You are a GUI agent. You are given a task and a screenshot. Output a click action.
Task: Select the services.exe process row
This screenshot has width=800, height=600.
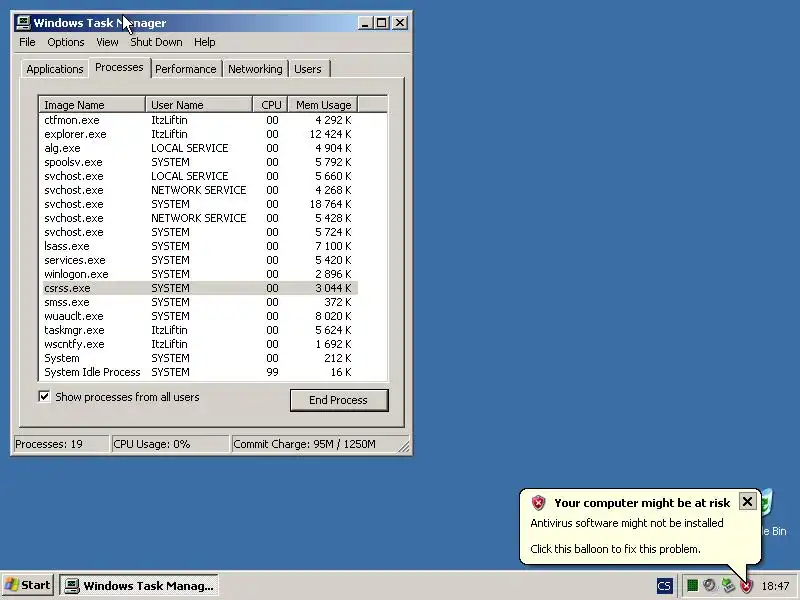tap(200, 260)
